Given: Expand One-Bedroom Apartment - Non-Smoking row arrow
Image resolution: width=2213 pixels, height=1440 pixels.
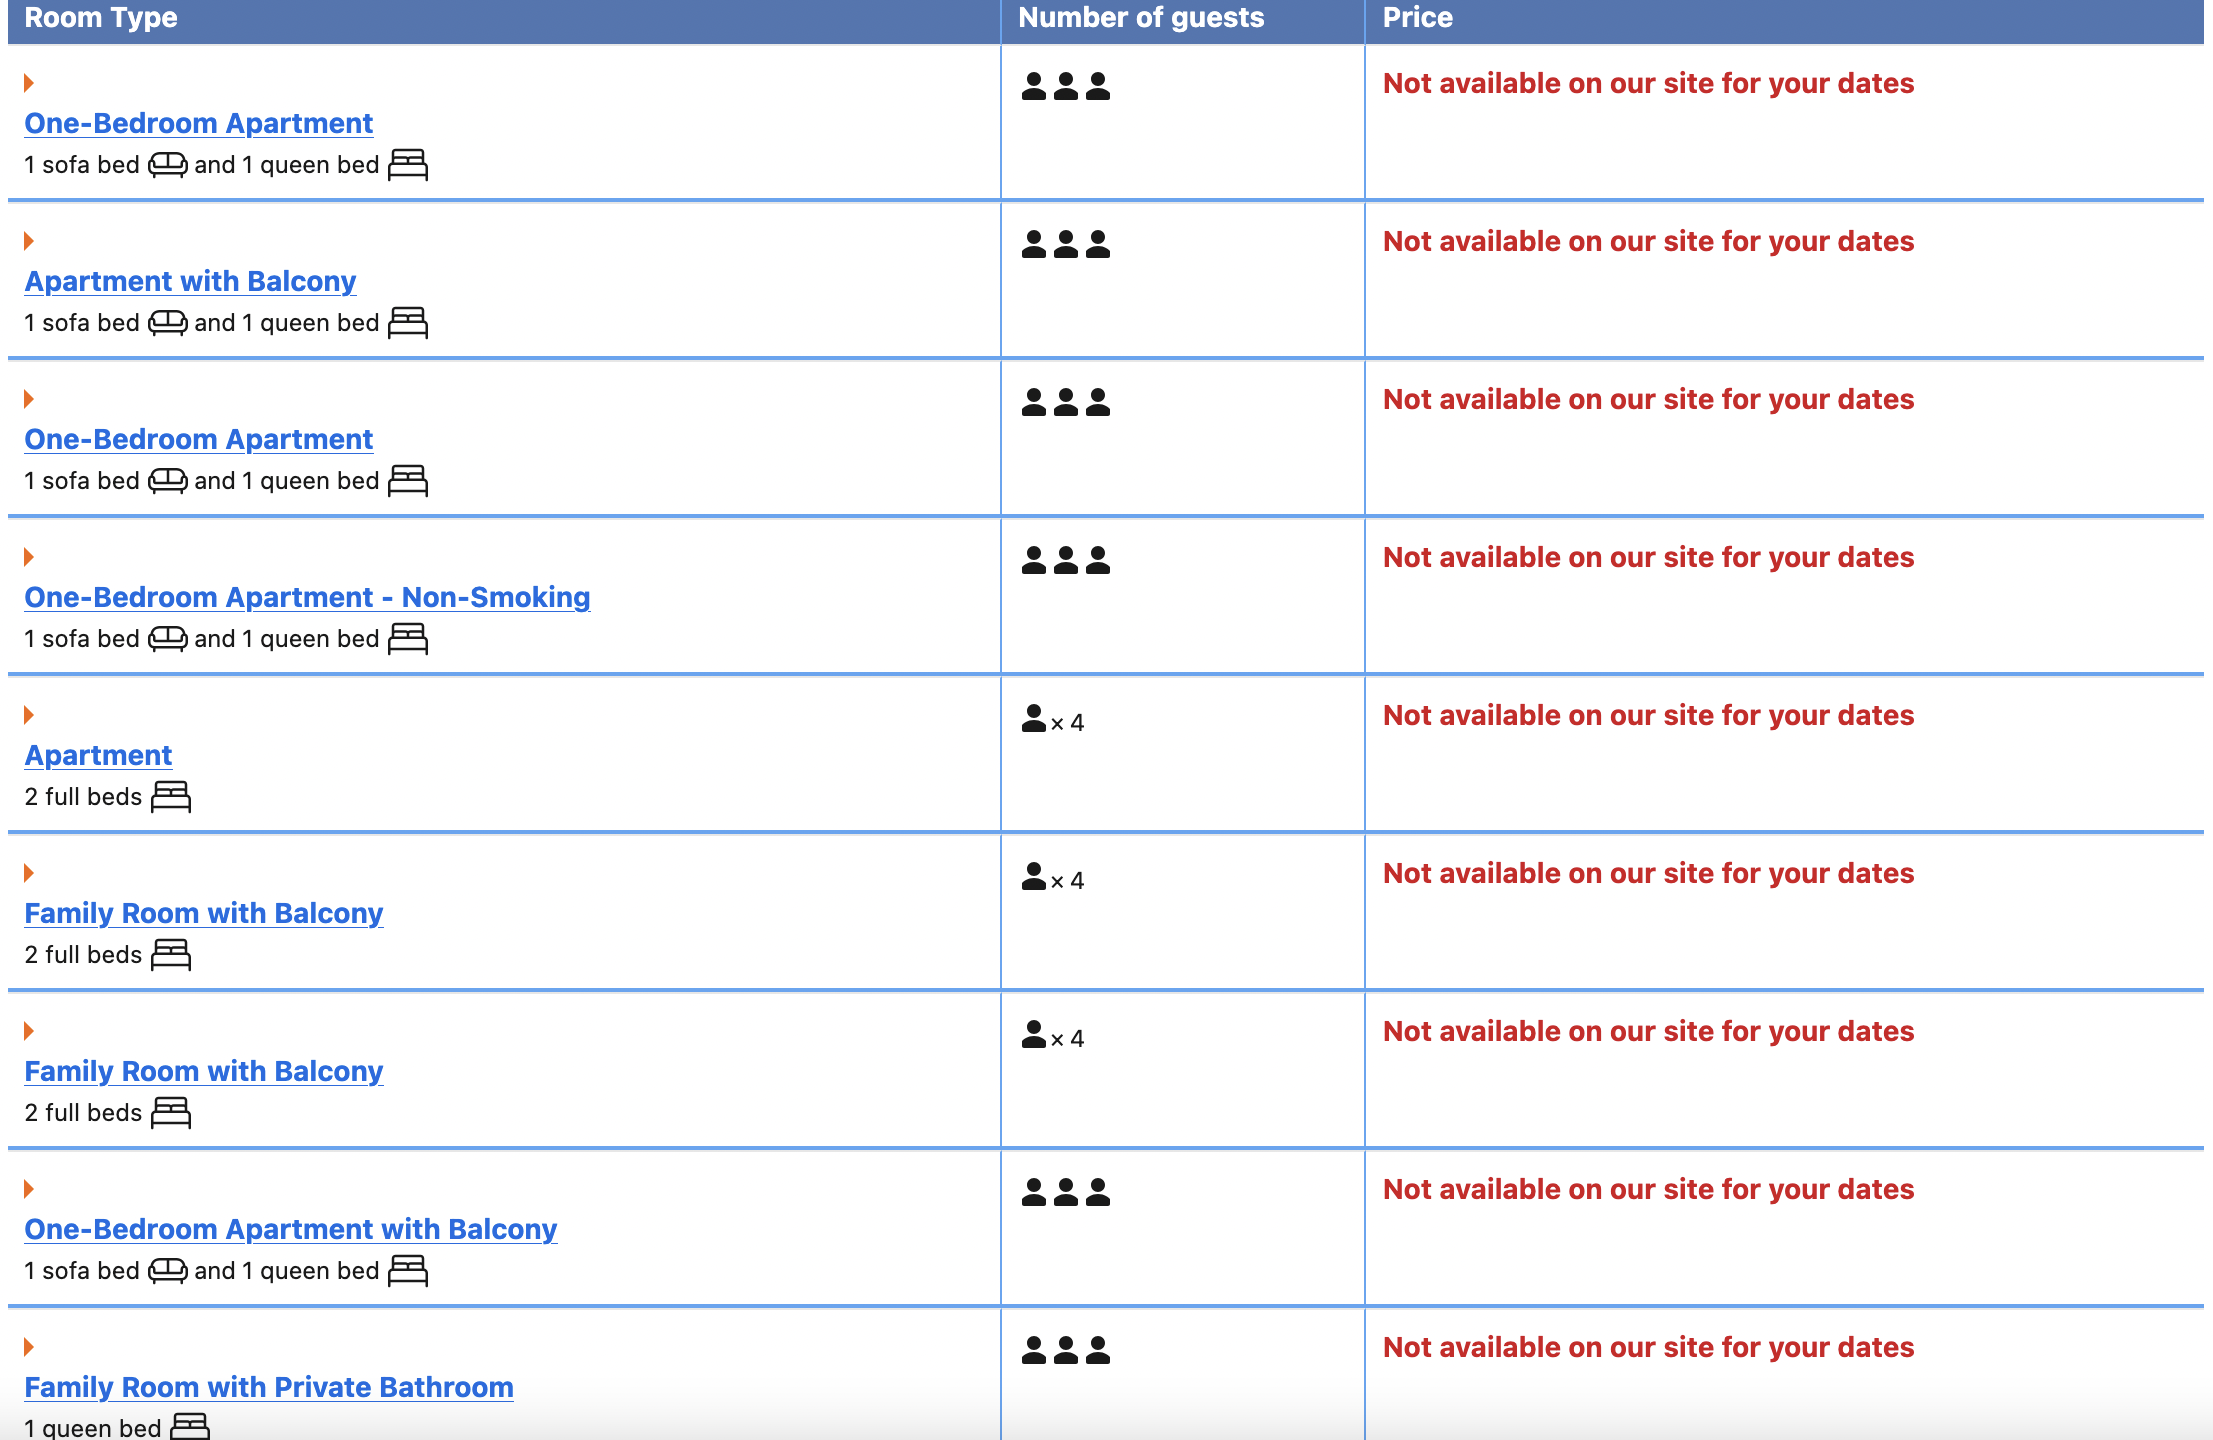Looking at the screenshot, I should (29, 557).
